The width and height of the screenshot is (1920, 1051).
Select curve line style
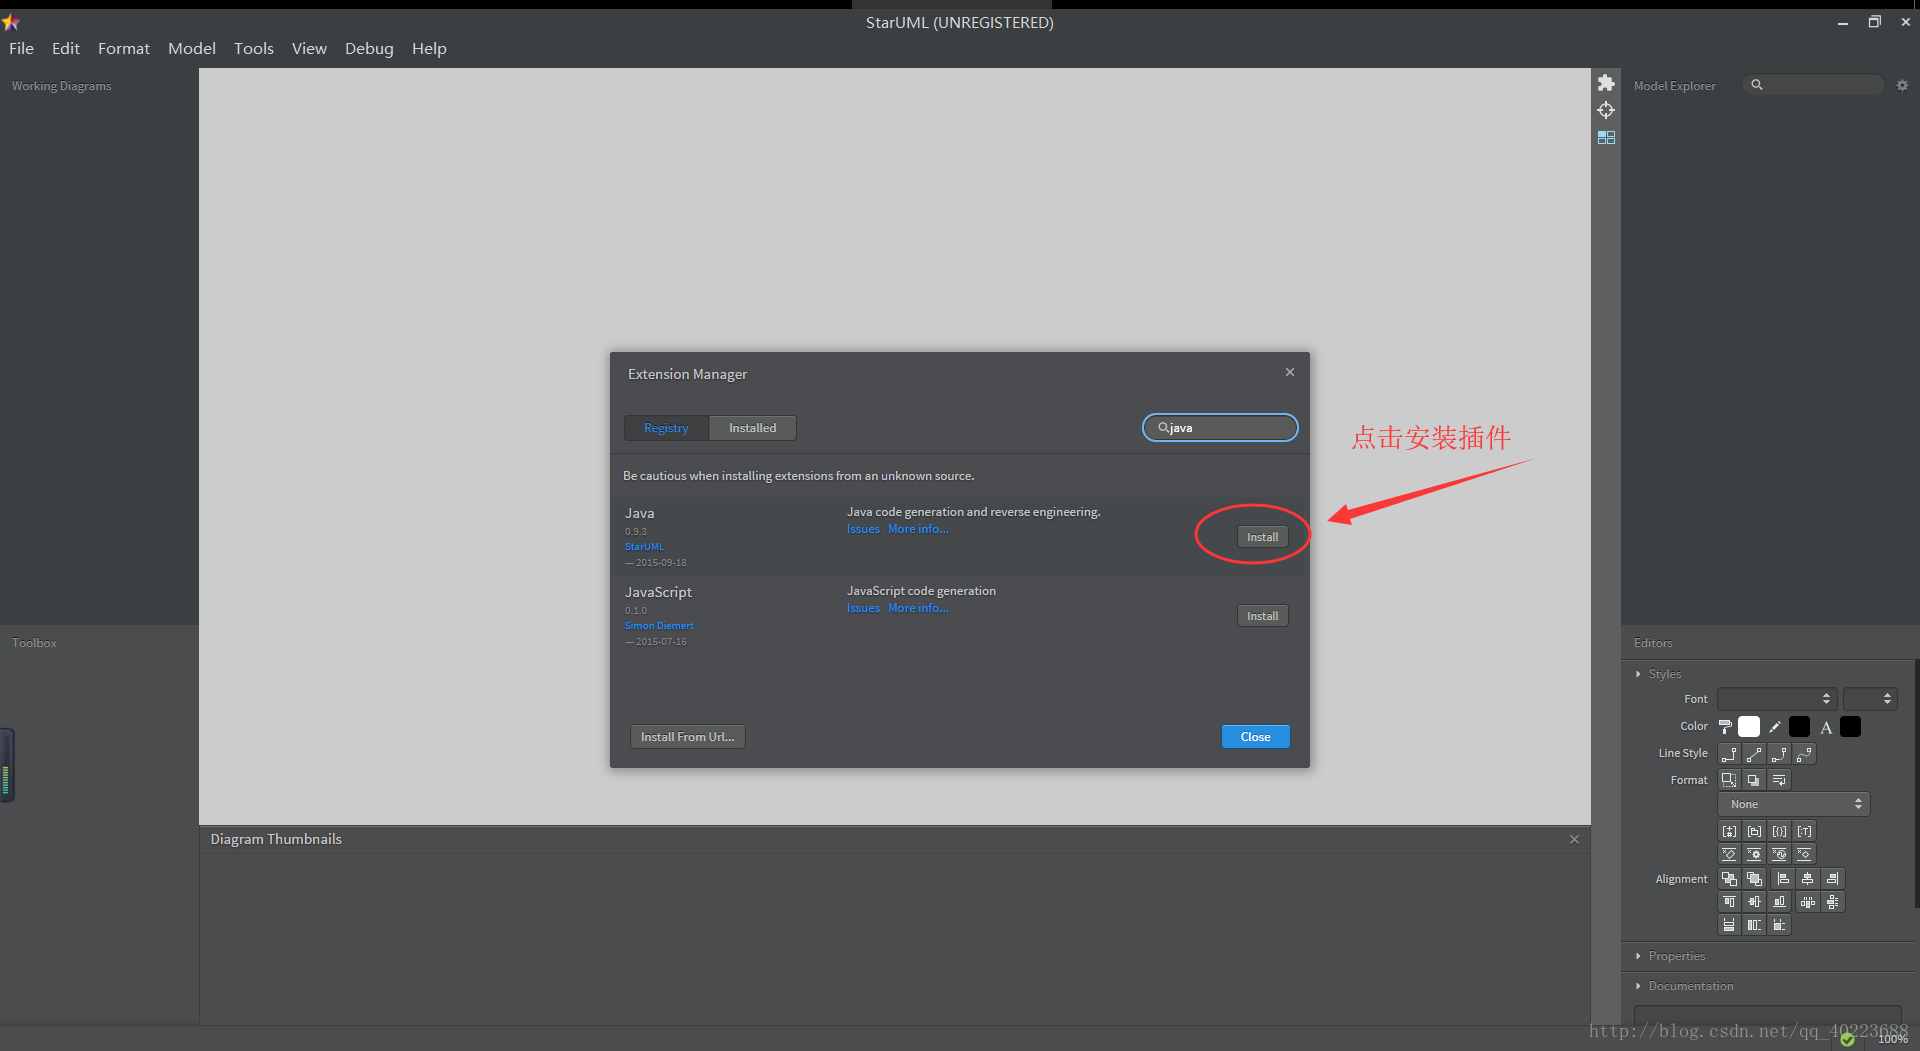click(x=1804, y=754)
